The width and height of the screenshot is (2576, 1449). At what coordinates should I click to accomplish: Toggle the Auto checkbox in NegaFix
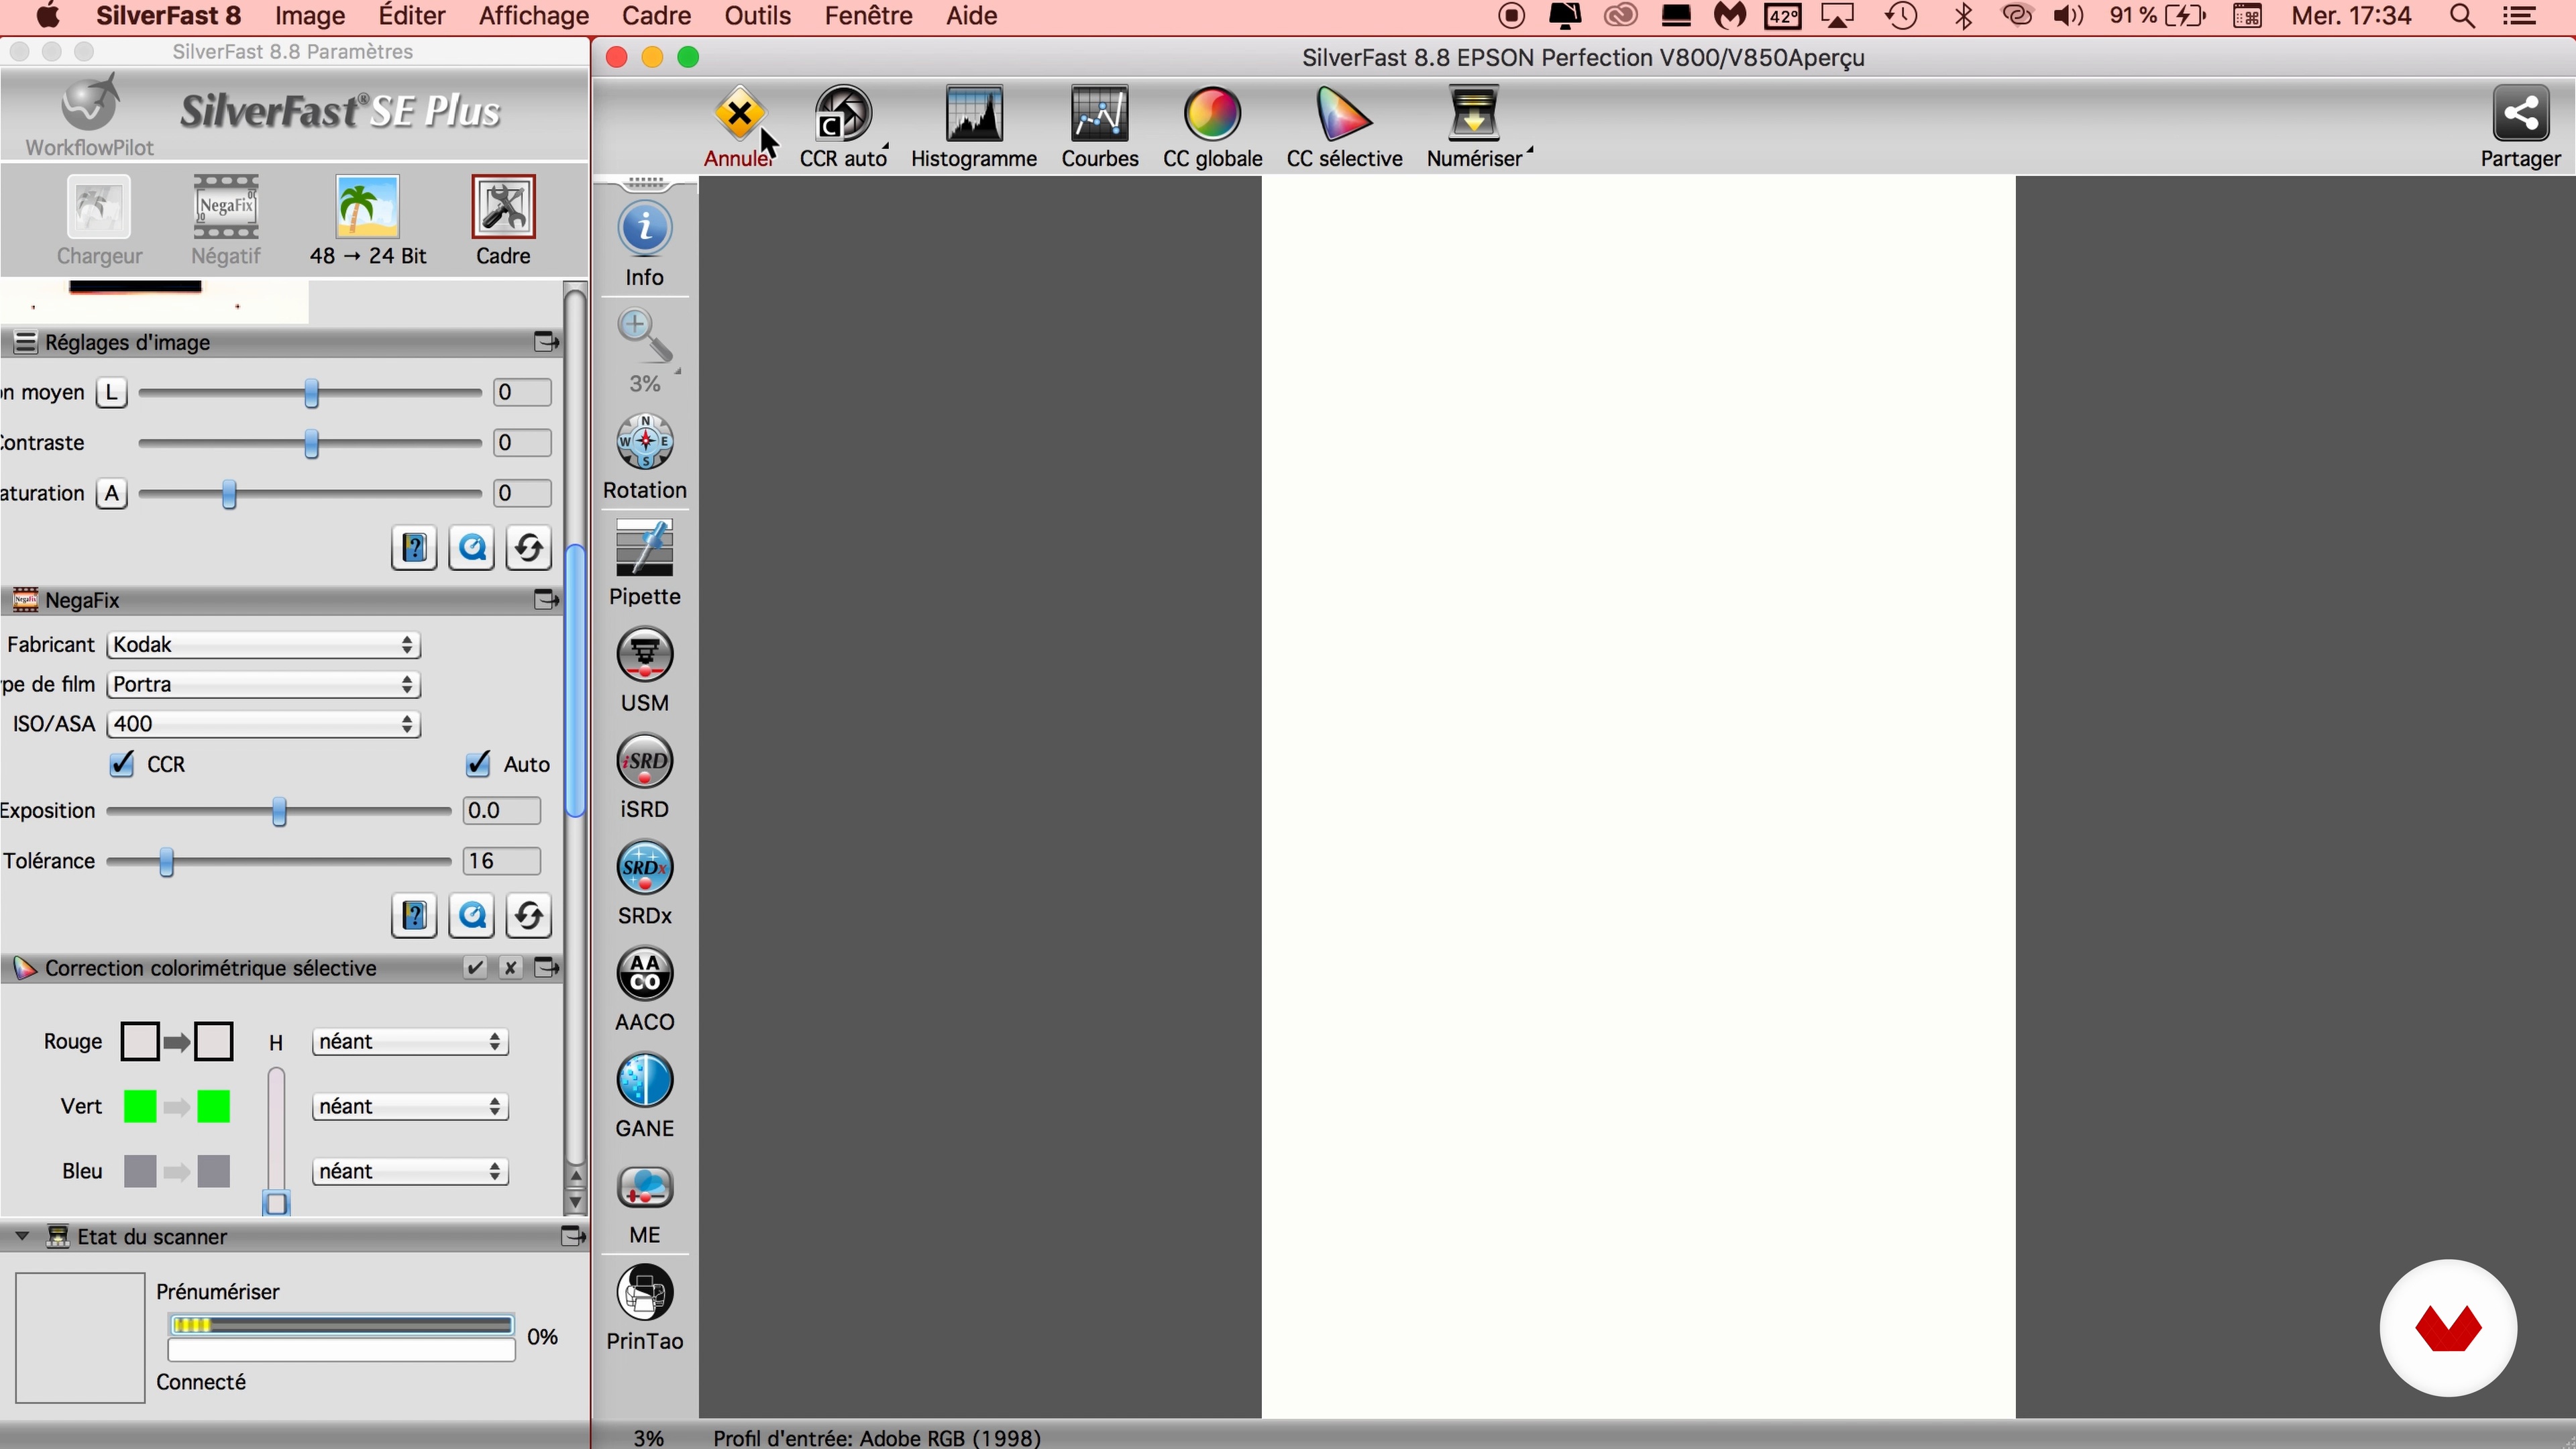[478, 764]
